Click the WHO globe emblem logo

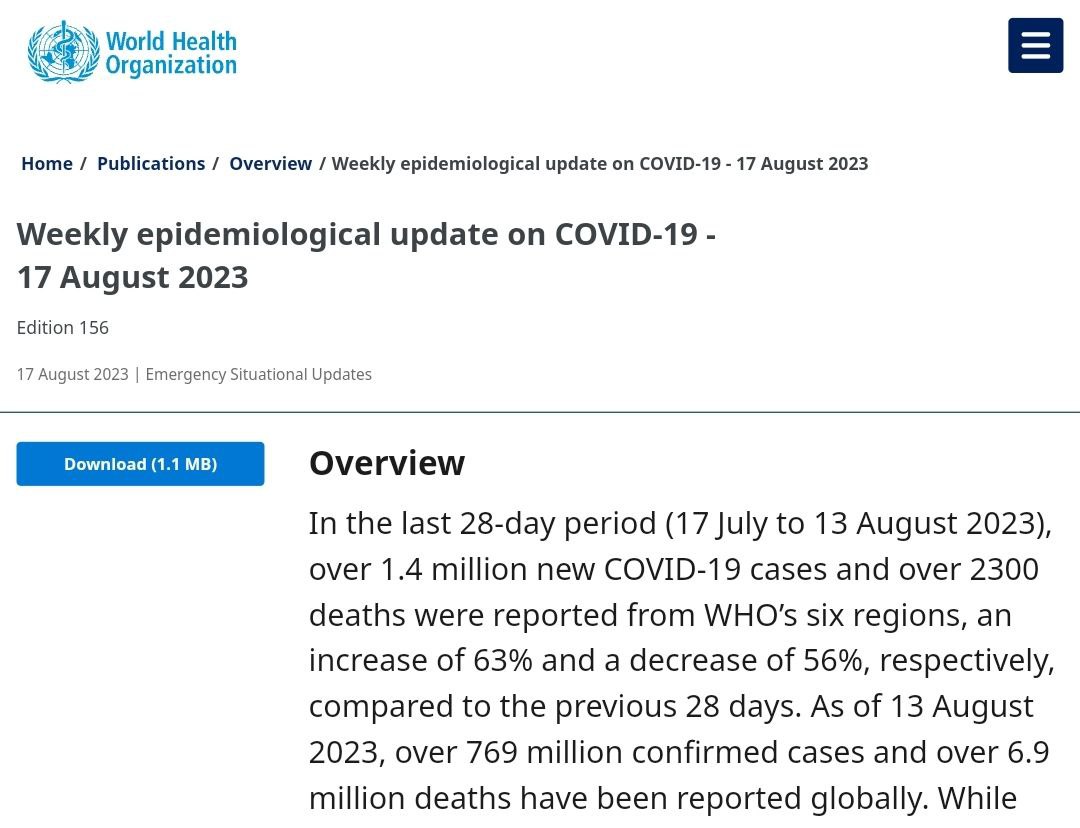[x=63, y=52]
